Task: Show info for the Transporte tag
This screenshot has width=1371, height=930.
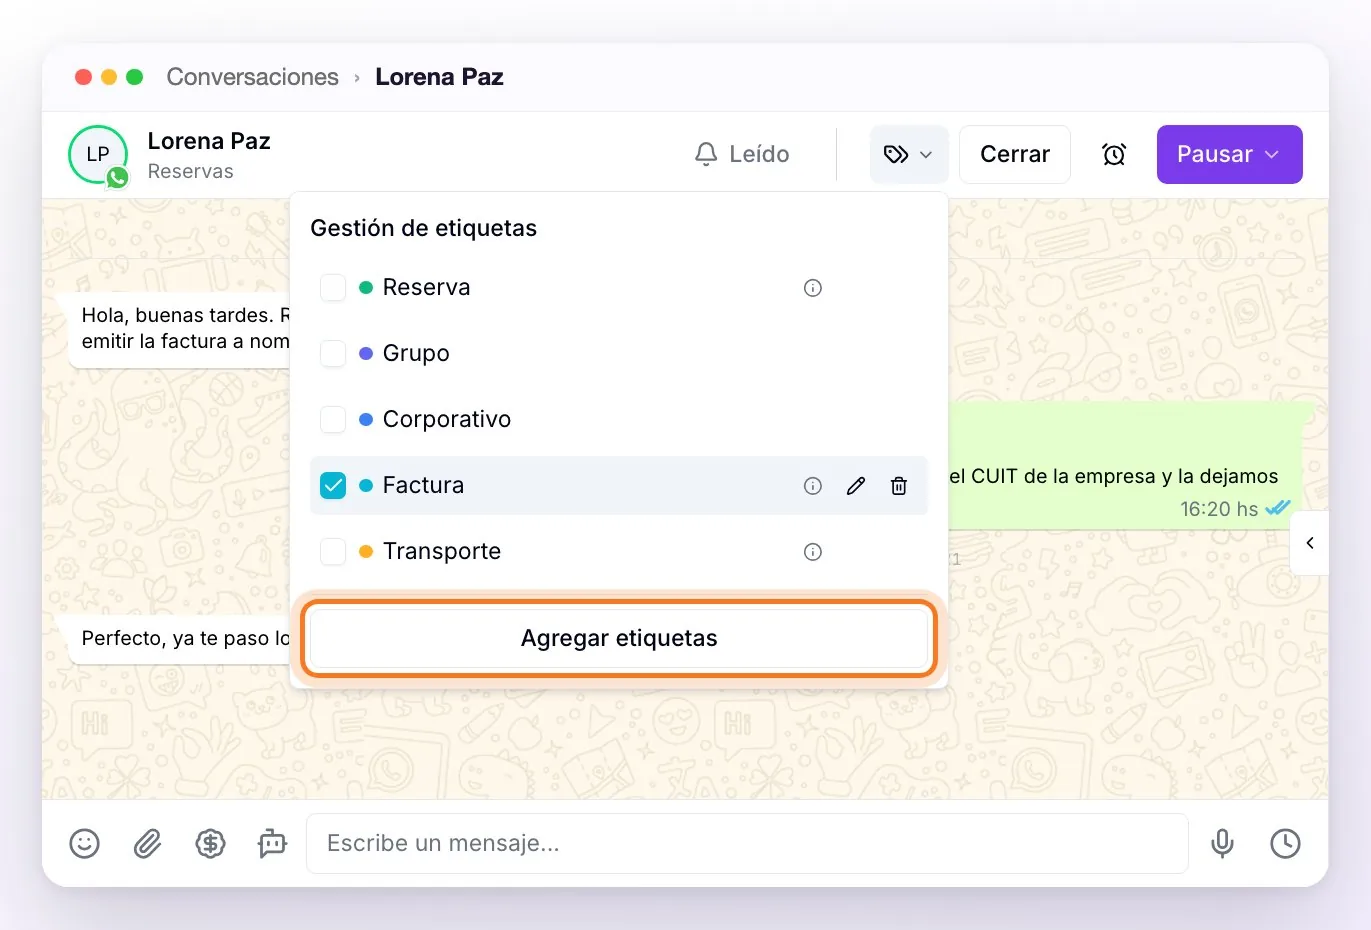Action: 813,552
